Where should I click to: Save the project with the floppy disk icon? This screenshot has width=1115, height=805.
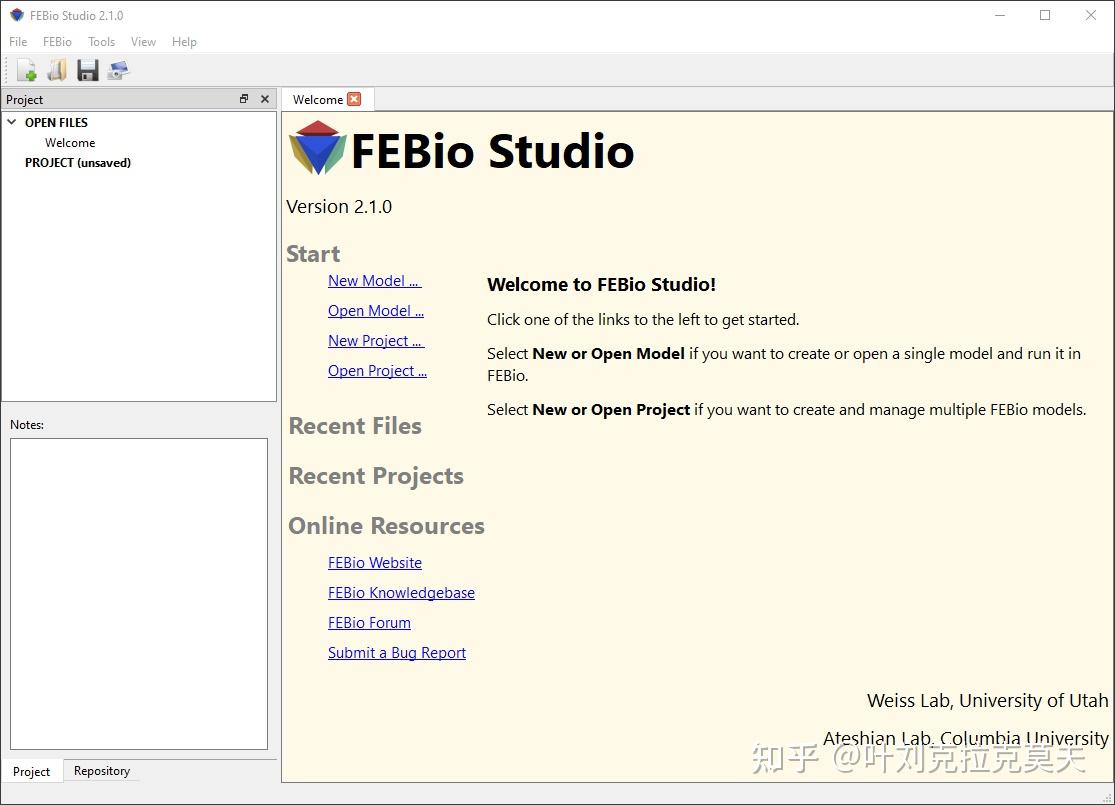click(87, 69)
